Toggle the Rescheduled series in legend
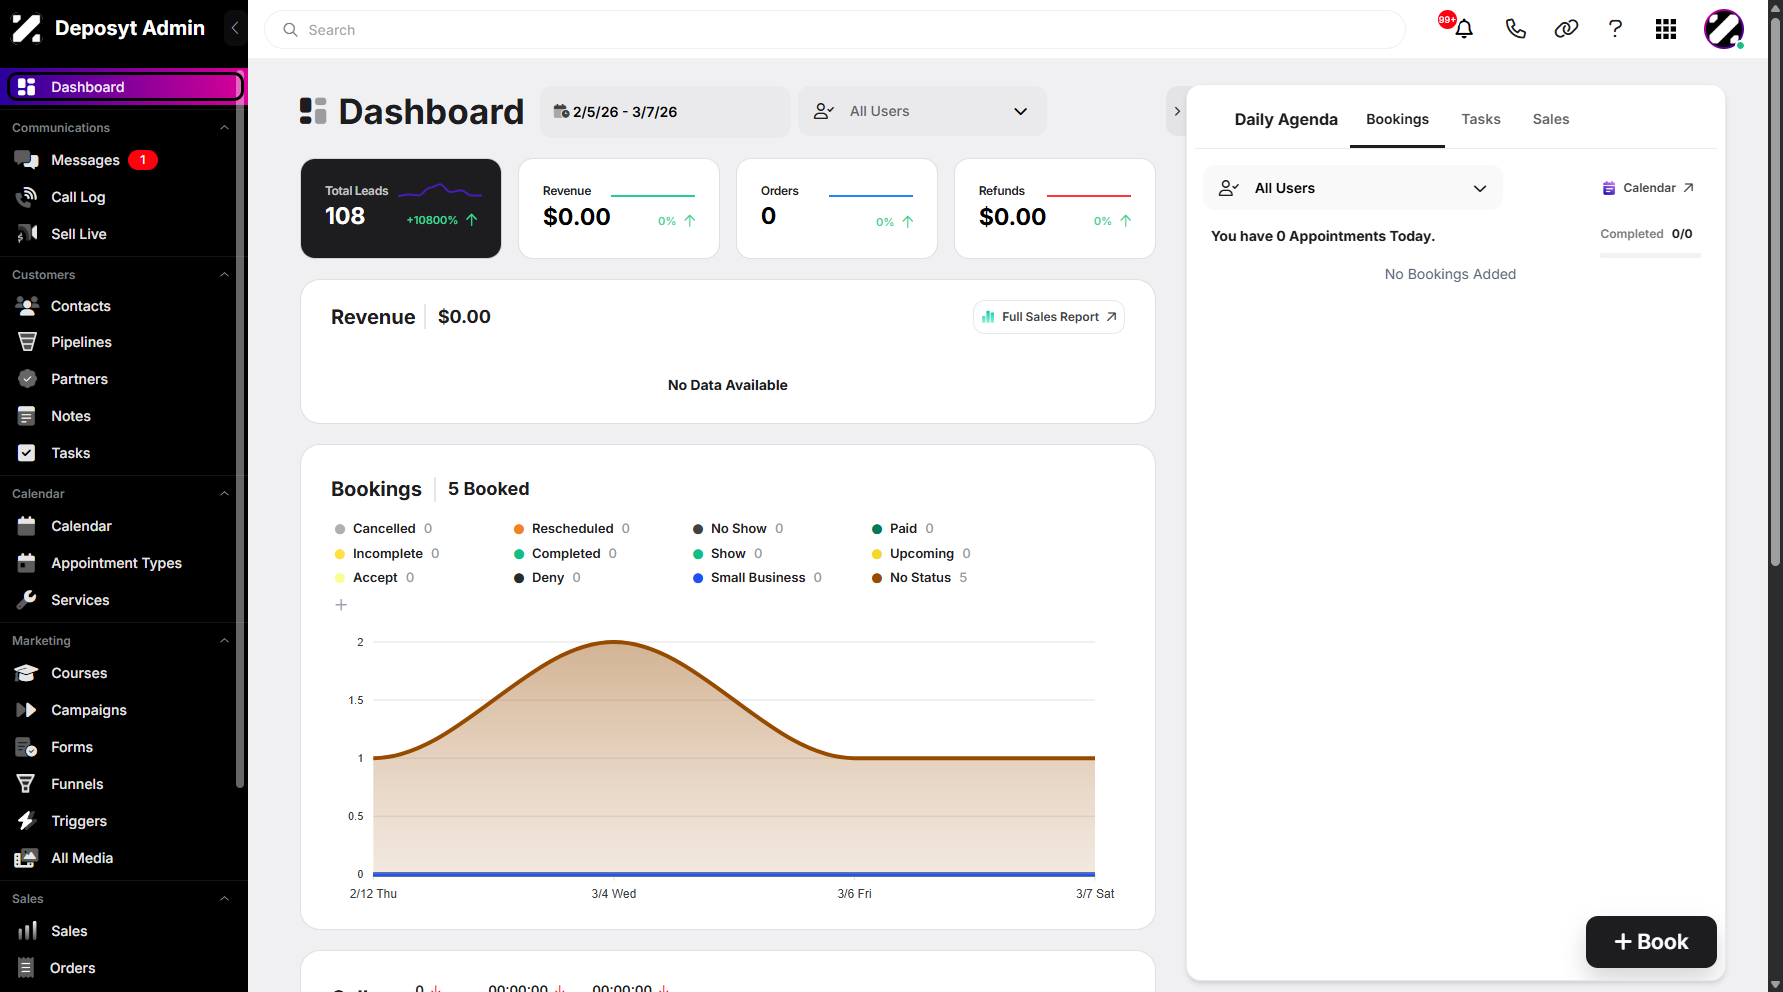The height and width of the screenshot is (992, 1783). pyautogui.click(x=572, y=528)
